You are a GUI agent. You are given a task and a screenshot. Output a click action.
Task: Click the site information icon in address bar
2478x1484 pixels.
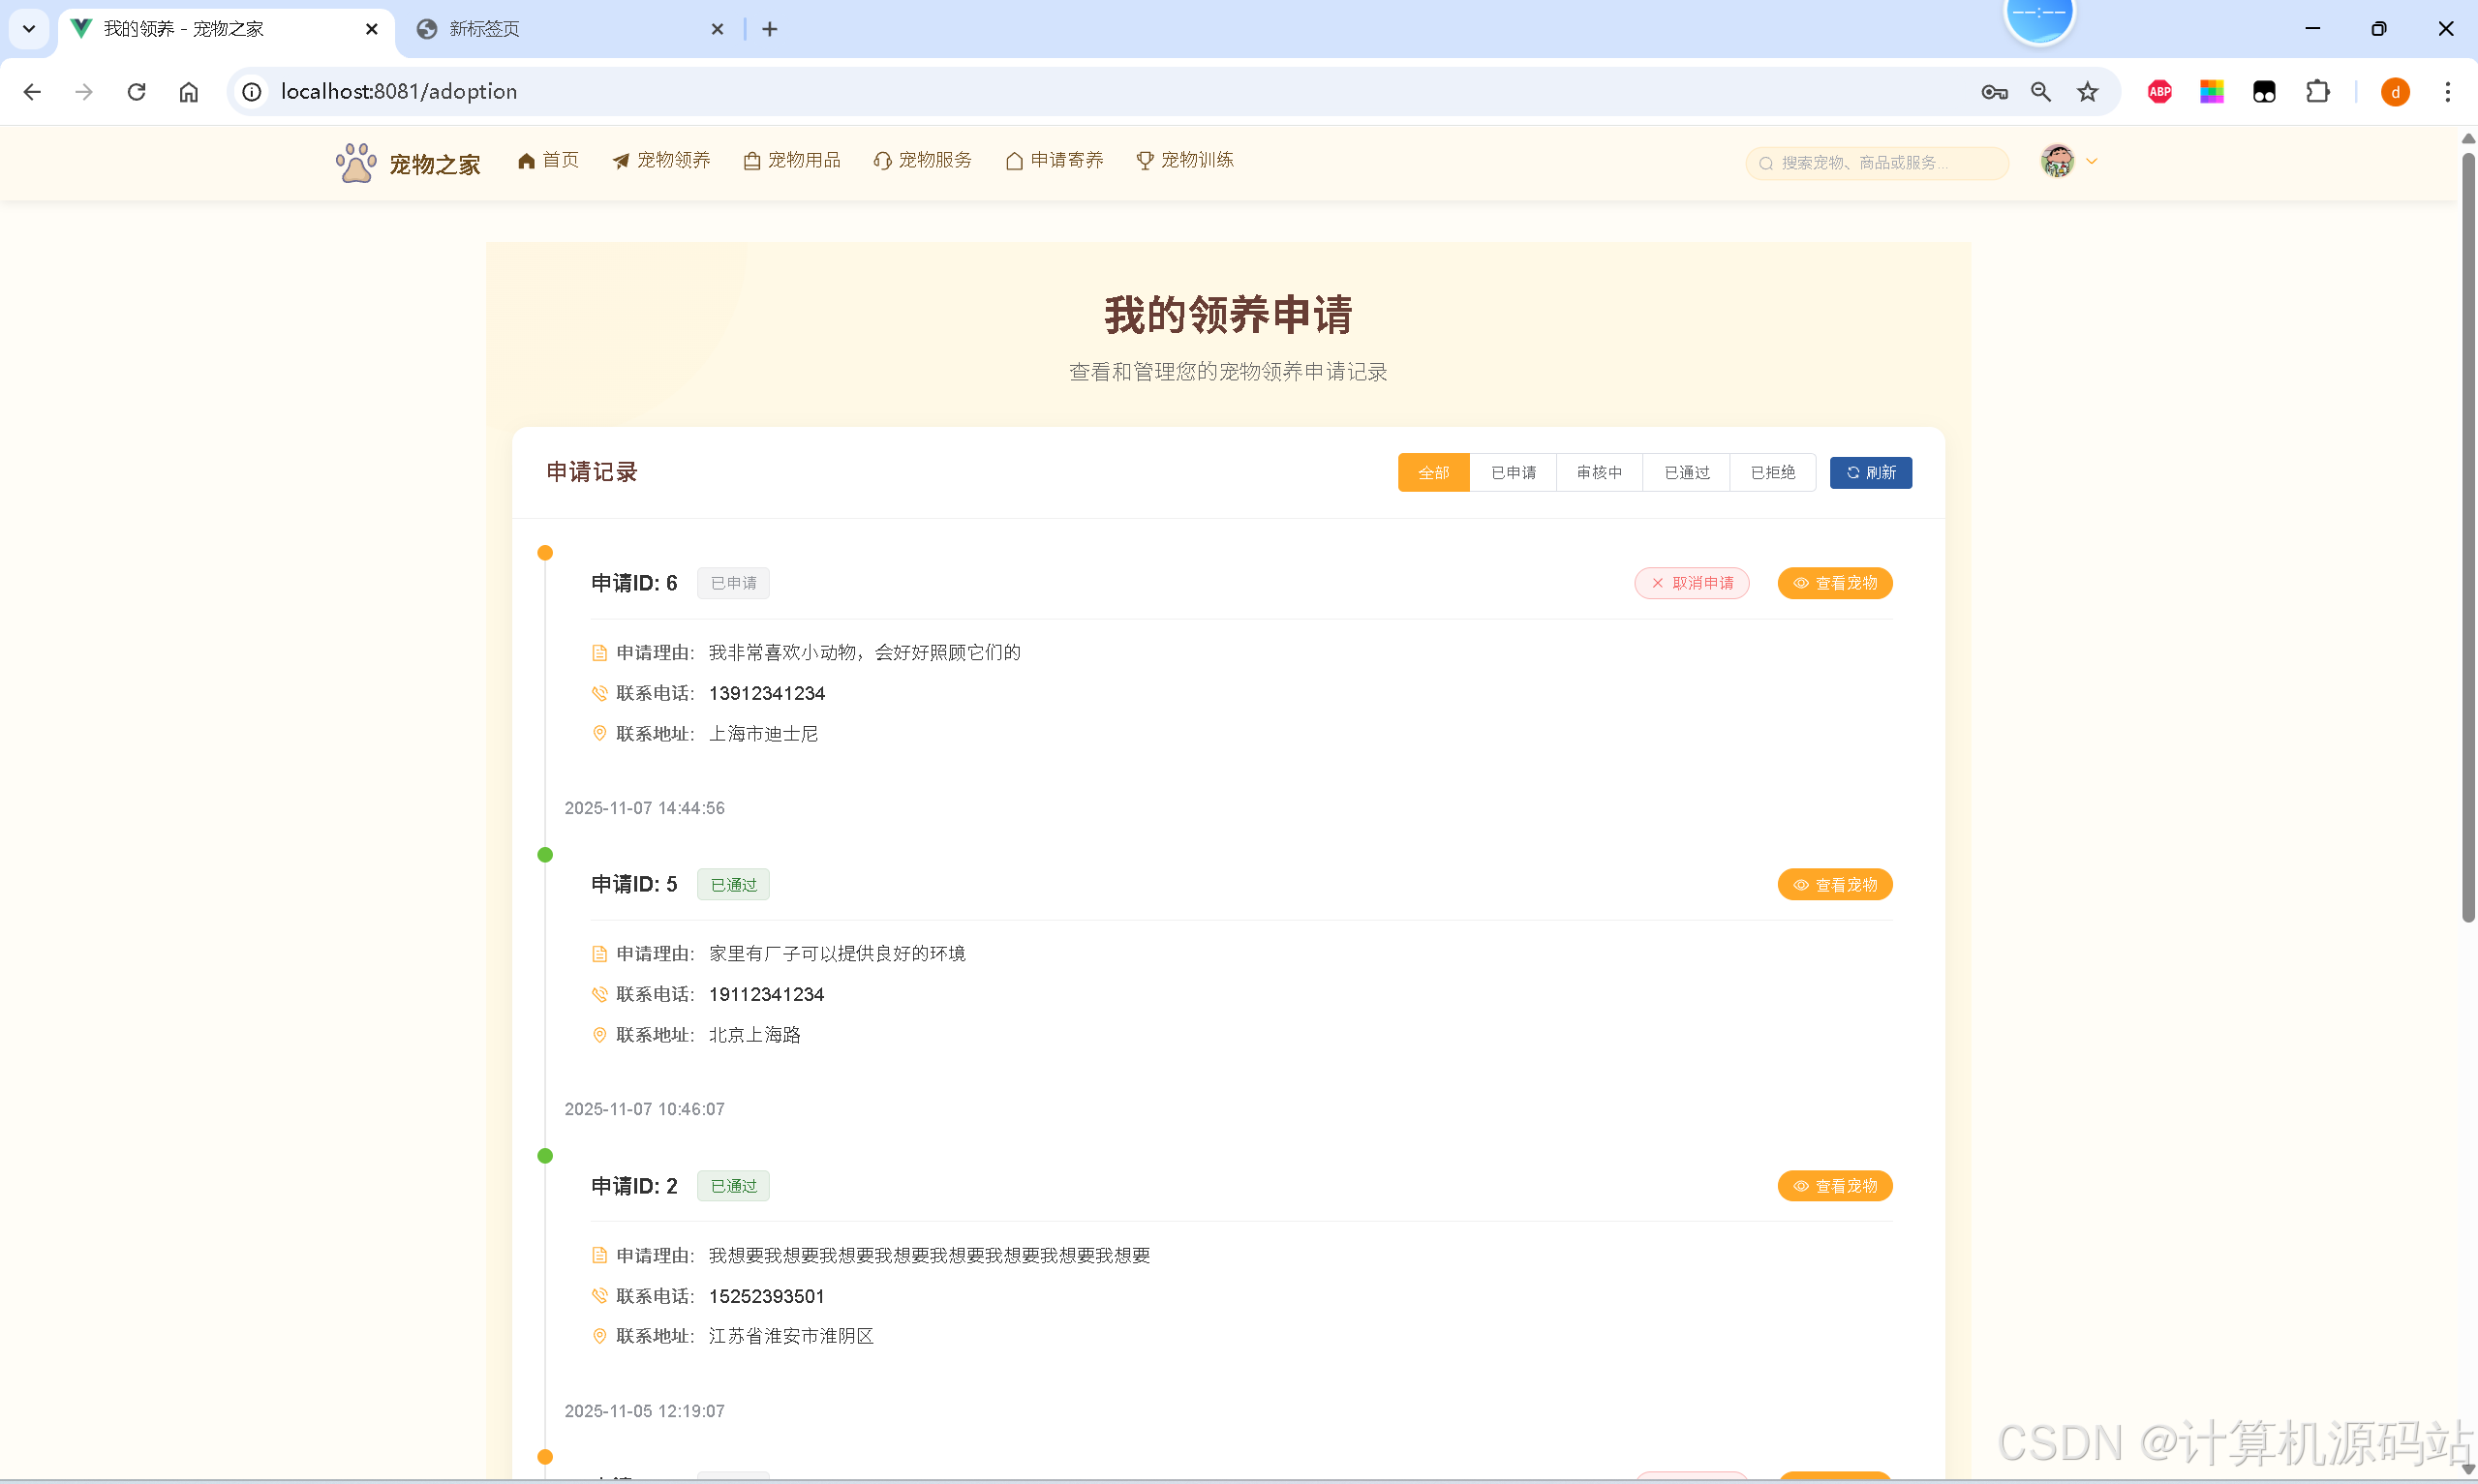pyautogui.click(x=252, y=92)
